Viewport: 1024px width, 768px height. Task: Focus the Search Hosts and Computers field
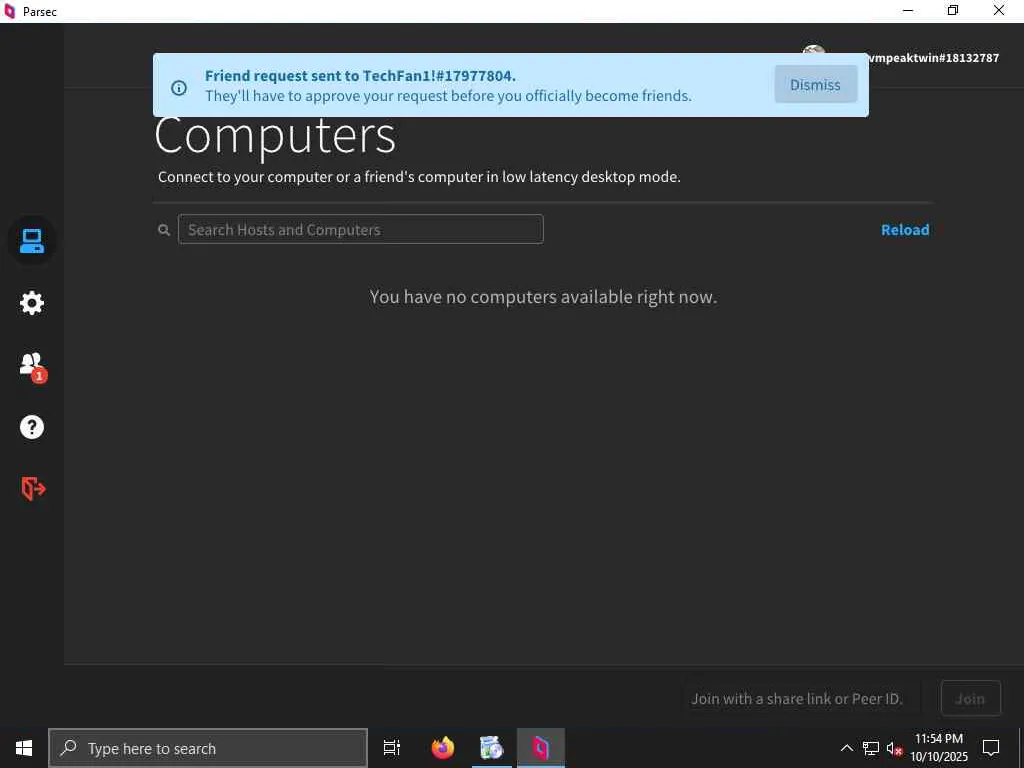pos(360,229)
